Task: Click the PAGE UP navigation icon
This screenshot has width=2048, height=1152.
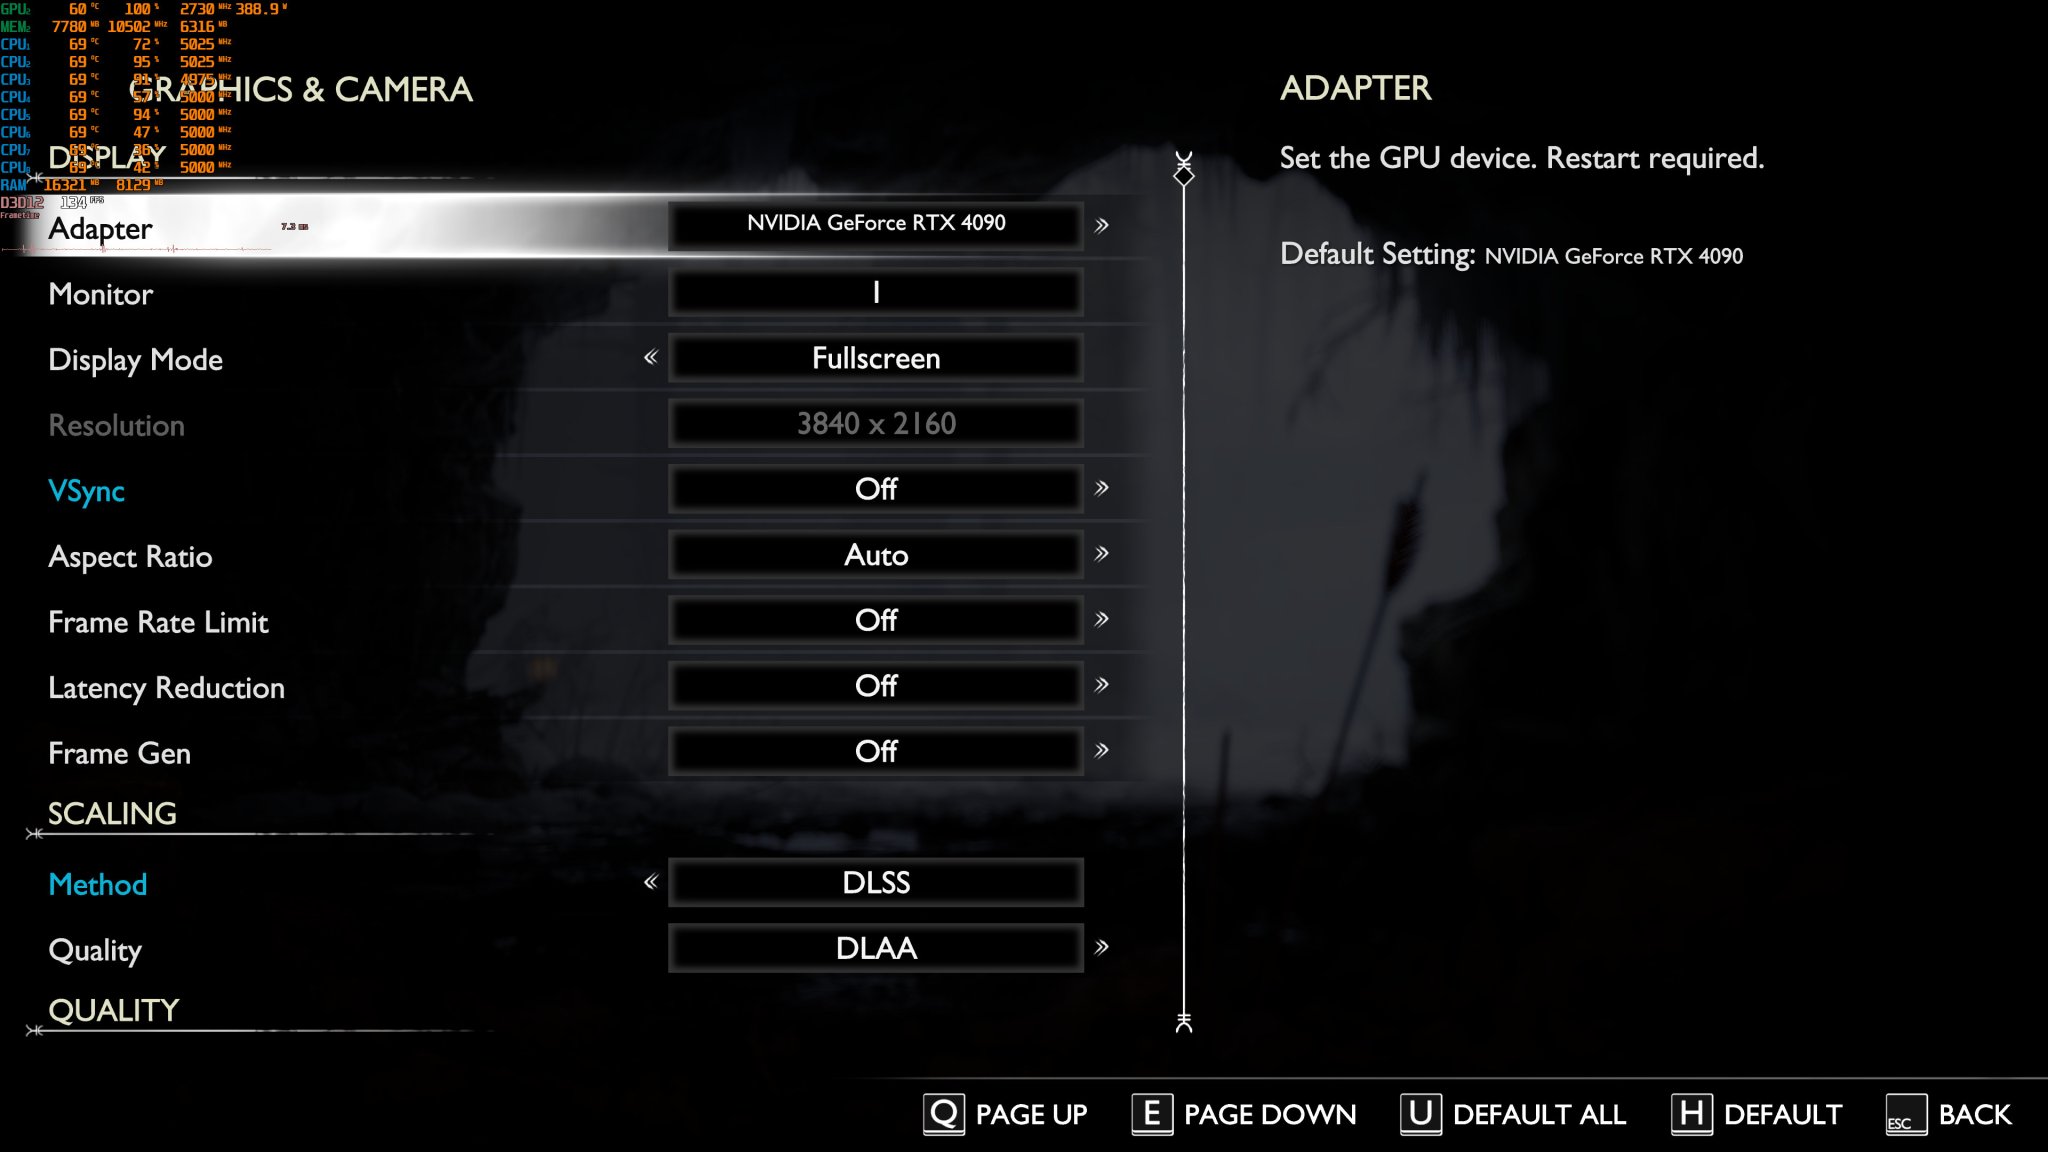Action: click(940, 1113)
